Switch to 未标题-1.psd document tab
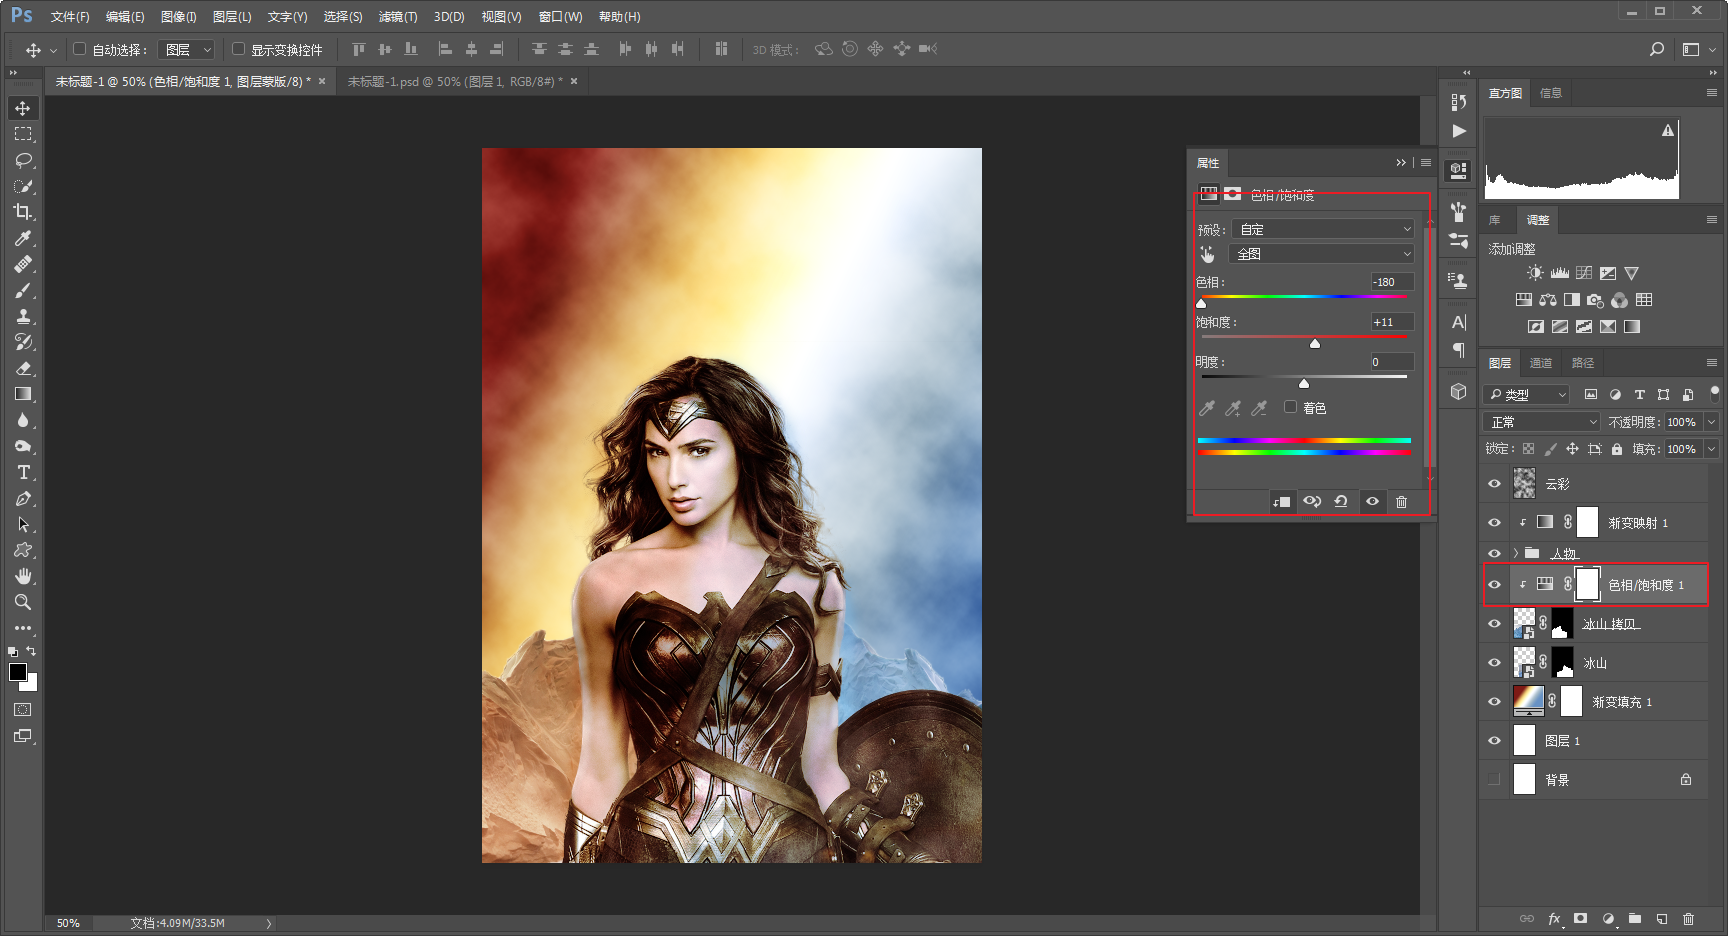 click(x=455, y=82)
